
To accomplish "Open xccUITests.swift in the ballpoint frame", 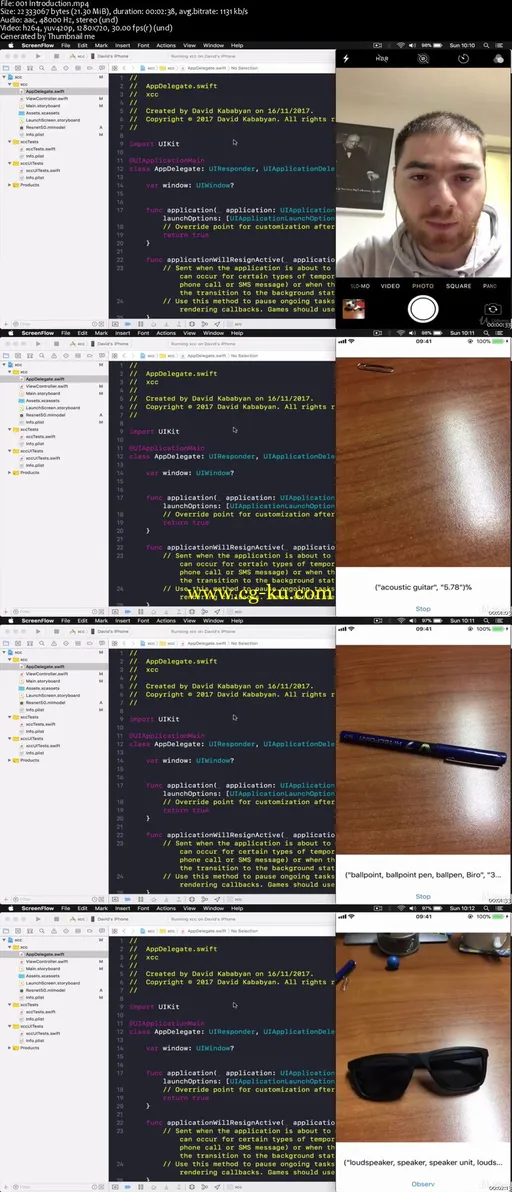I will (x=43, y=746).
